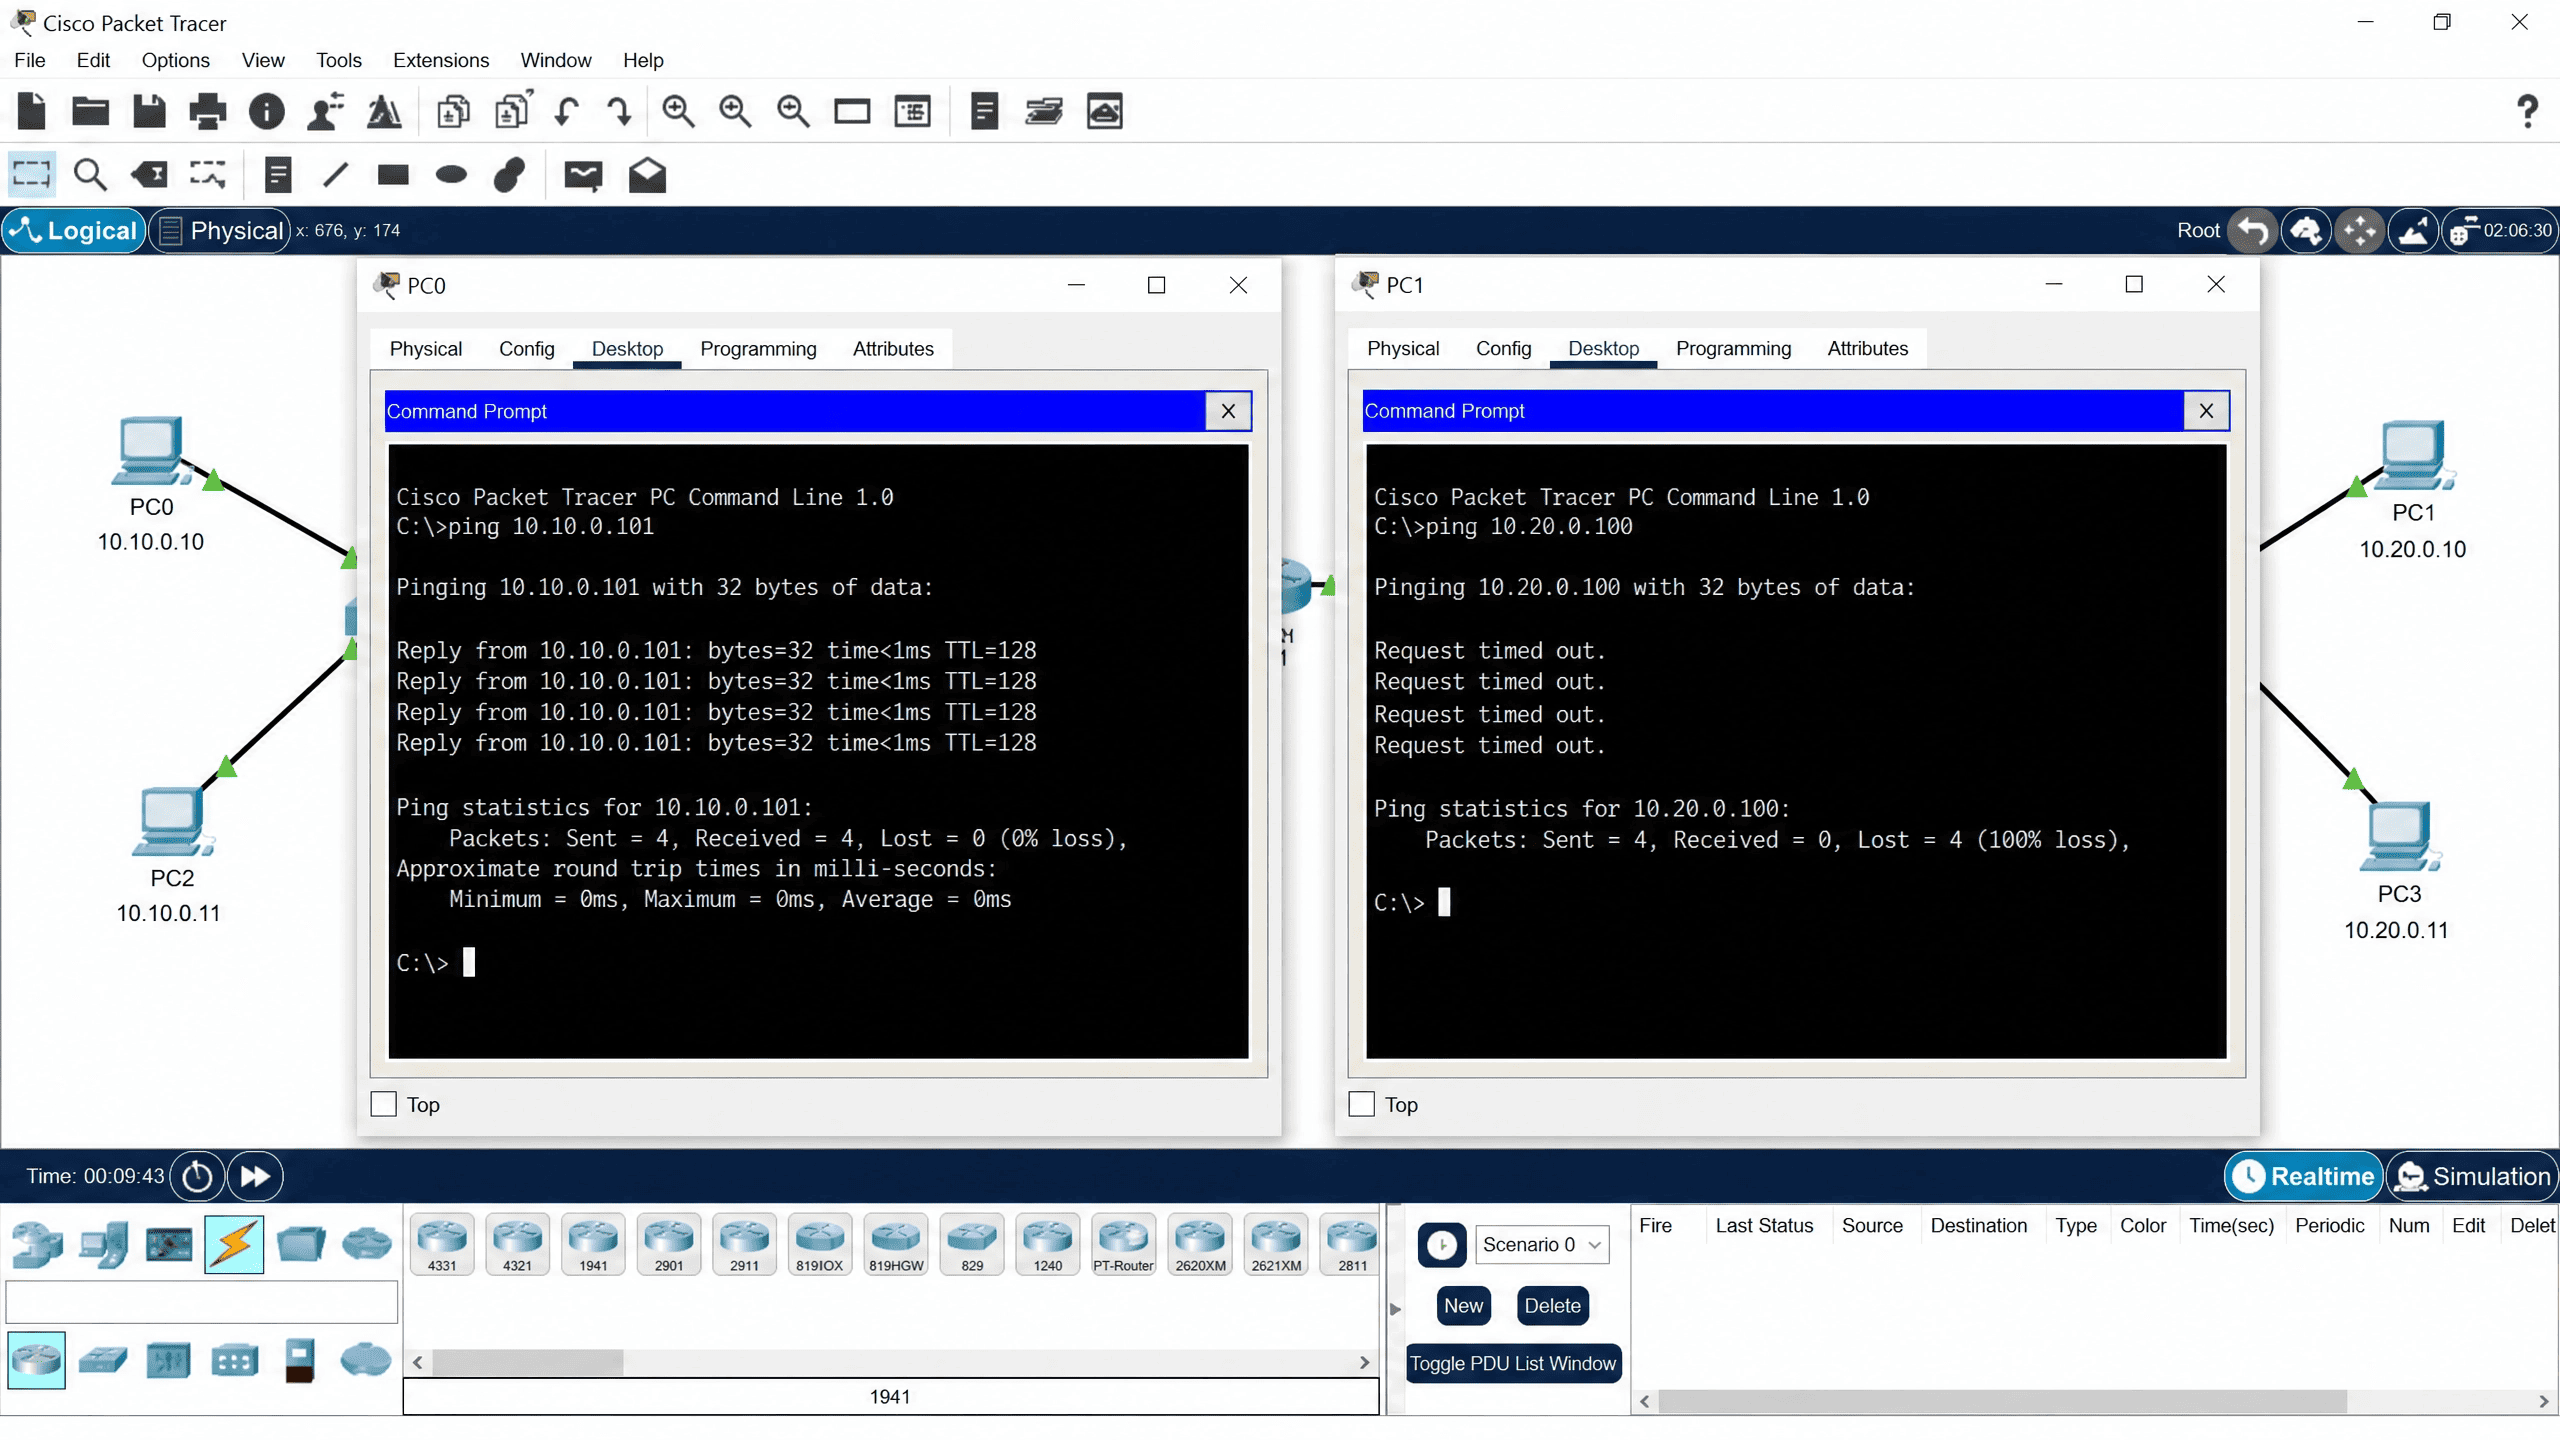Close PC0 Command Prompt with X button

coord(1228,411)
